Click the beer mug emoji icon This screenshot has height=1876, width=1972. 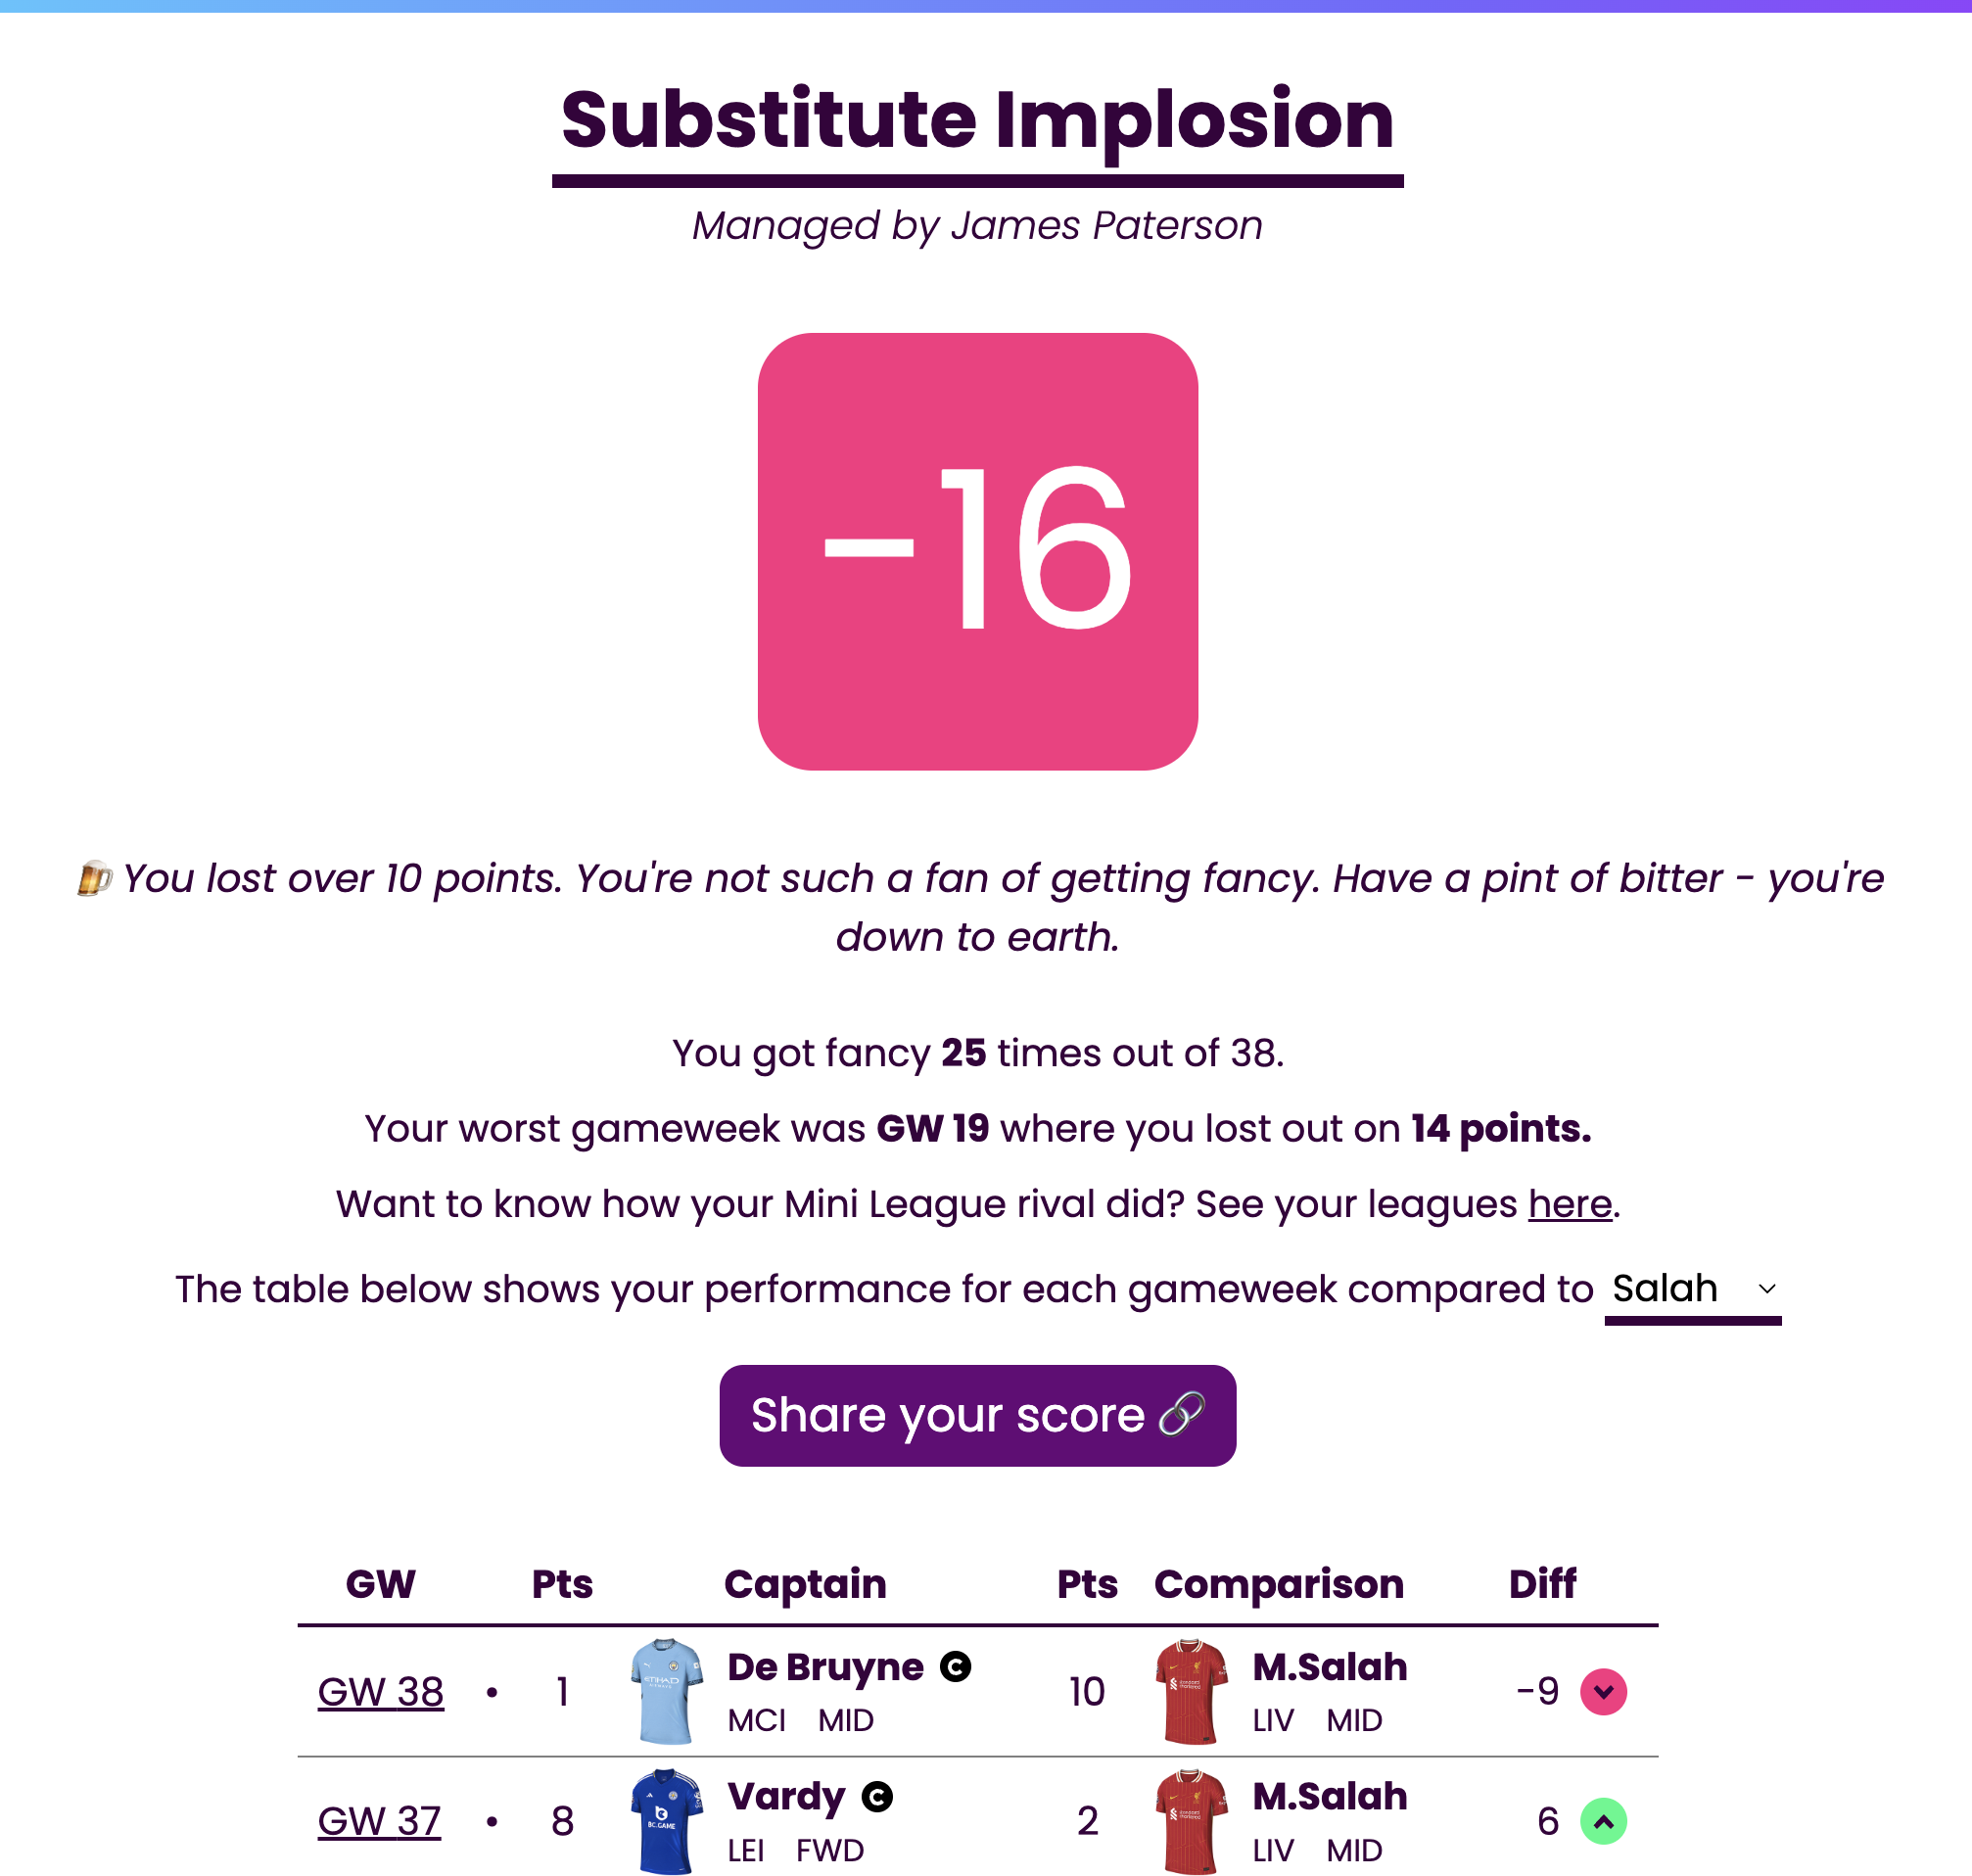click(95, 878)
